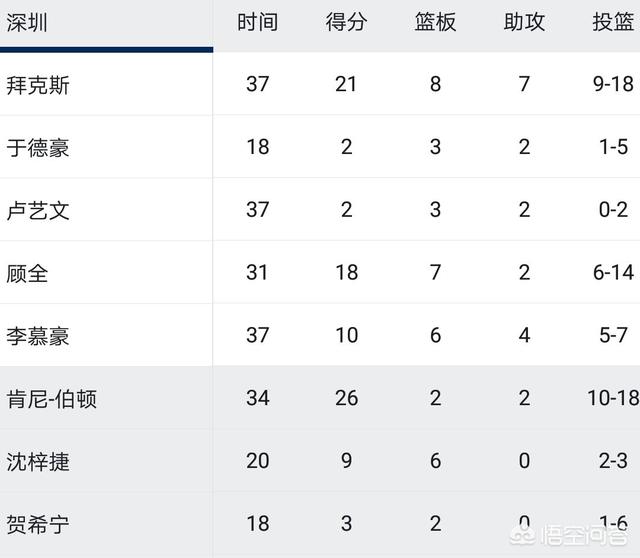Open player 顾全 details
The height and width of the screenshot is (558, 640).
(x=27, y=273)
